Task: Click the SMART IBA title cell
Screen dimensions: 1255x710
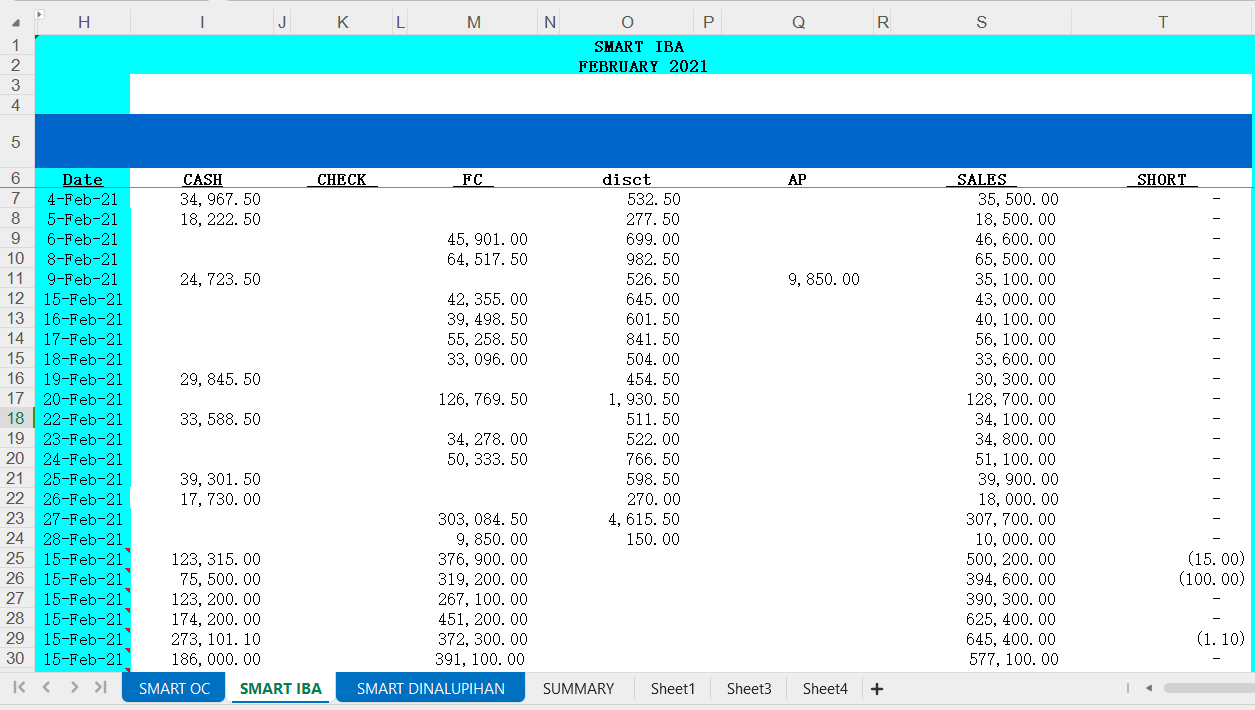Action: point(639,47)
